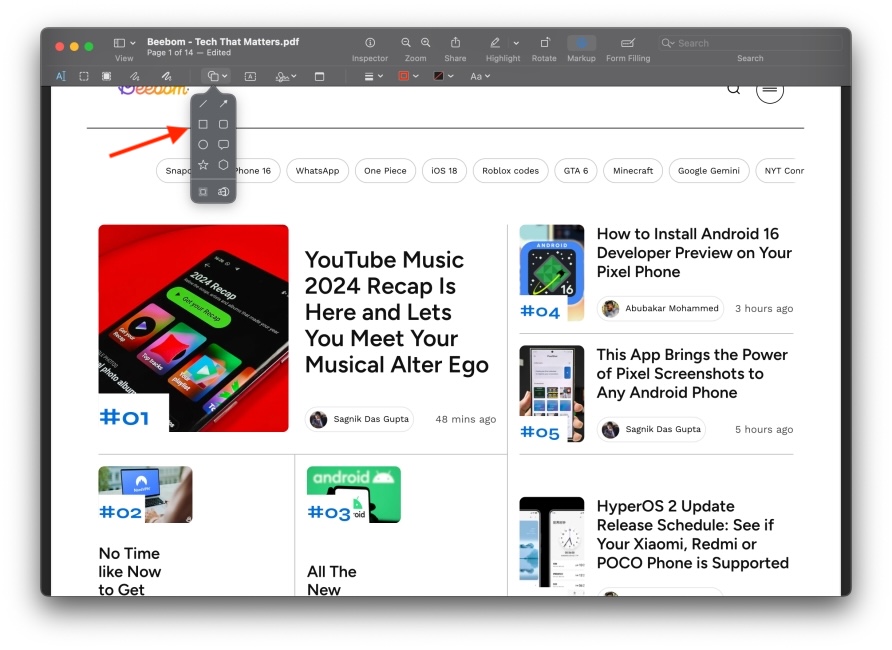
Task: Click author Abubakar Mohammed
Action: (x=660, y=309)
